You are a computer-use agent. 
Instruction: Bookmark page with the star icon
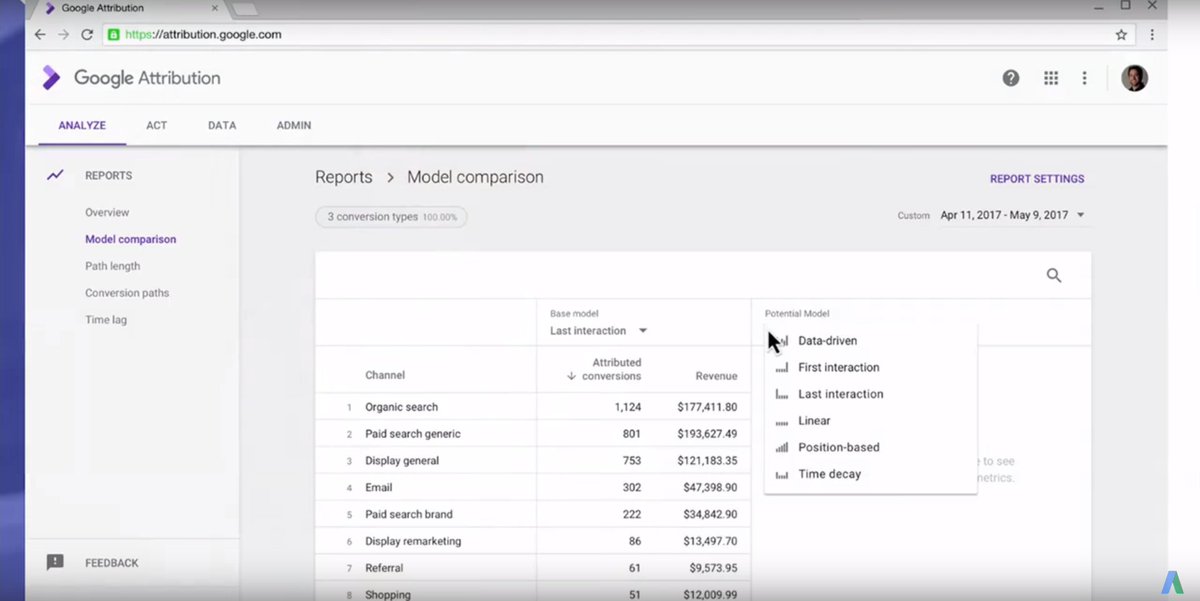pyautogui.click(x=1121, y=34)
